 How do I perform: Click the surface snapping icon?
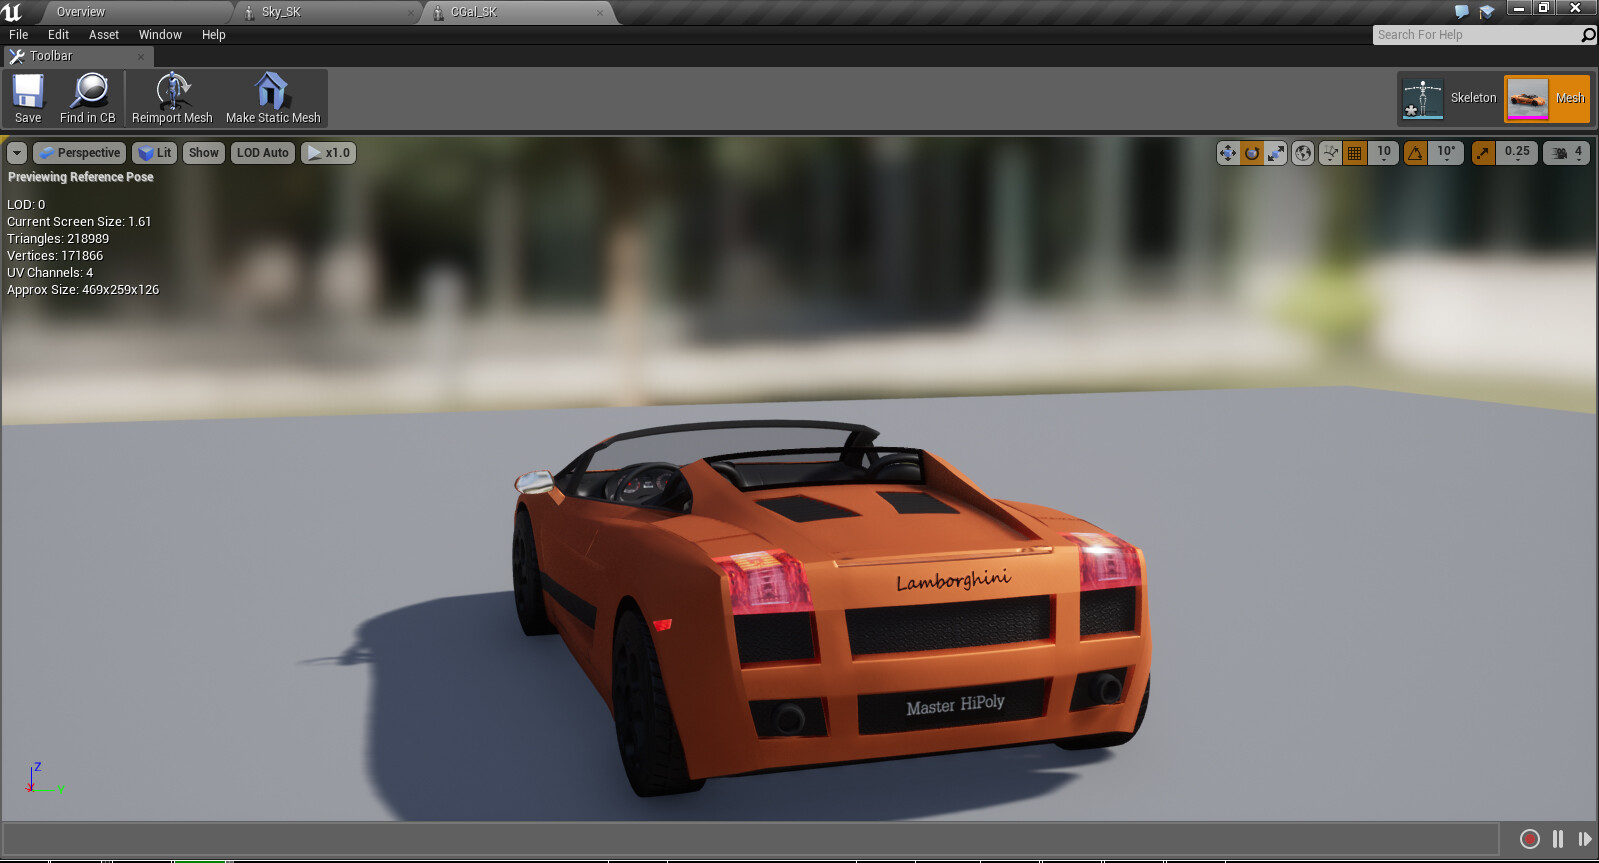(x=1331, y=153)
